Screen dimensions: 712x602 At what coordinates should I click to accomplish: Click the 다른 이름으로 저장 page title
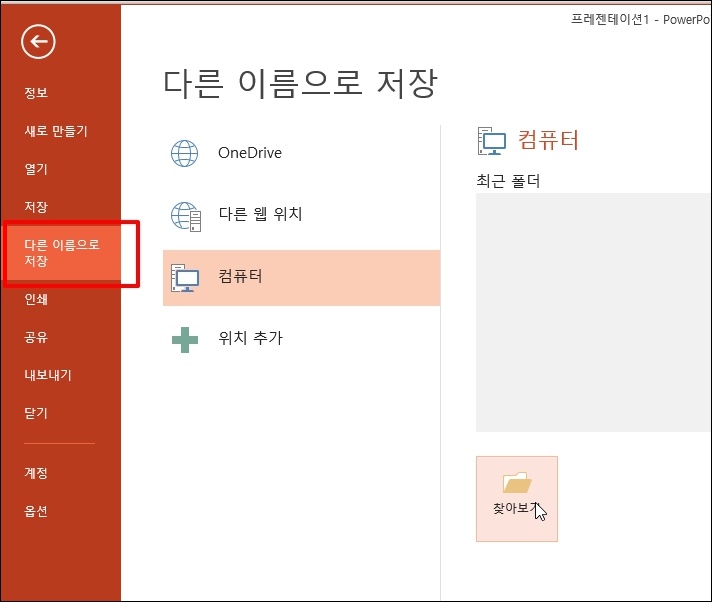300,84
